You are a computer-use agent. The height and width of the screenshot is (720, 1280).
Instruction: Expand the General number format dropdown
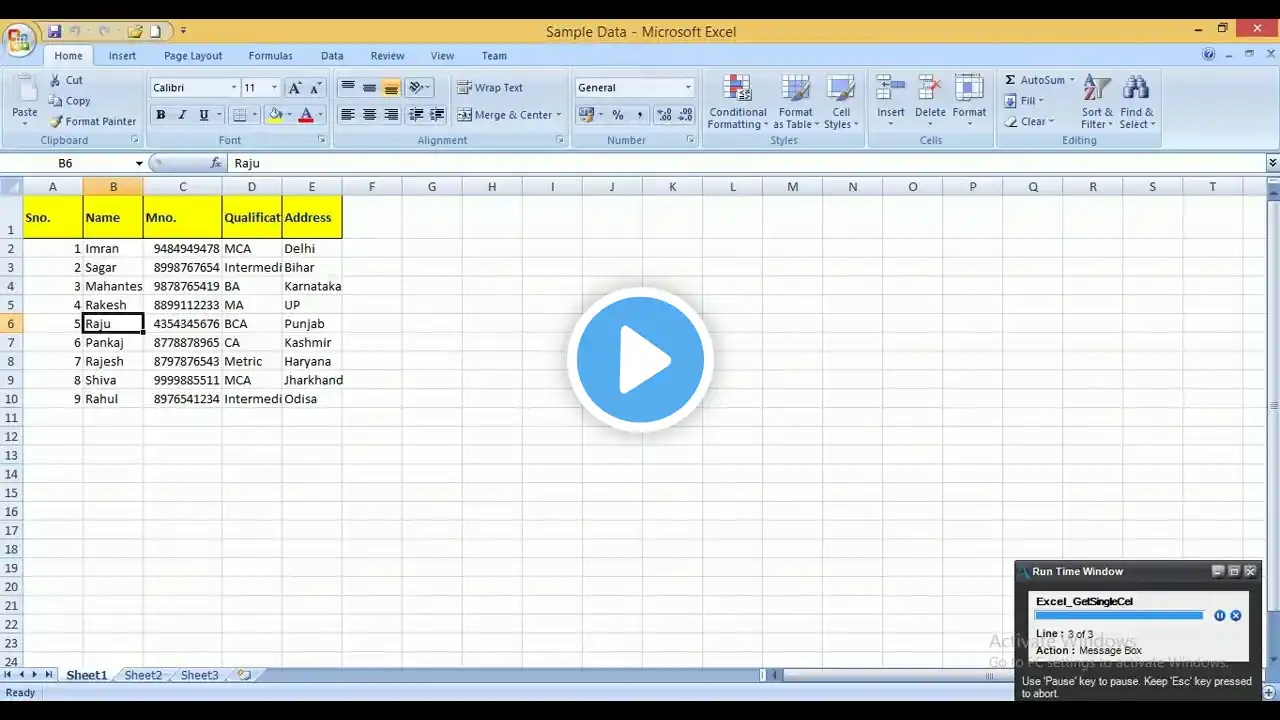688,88
